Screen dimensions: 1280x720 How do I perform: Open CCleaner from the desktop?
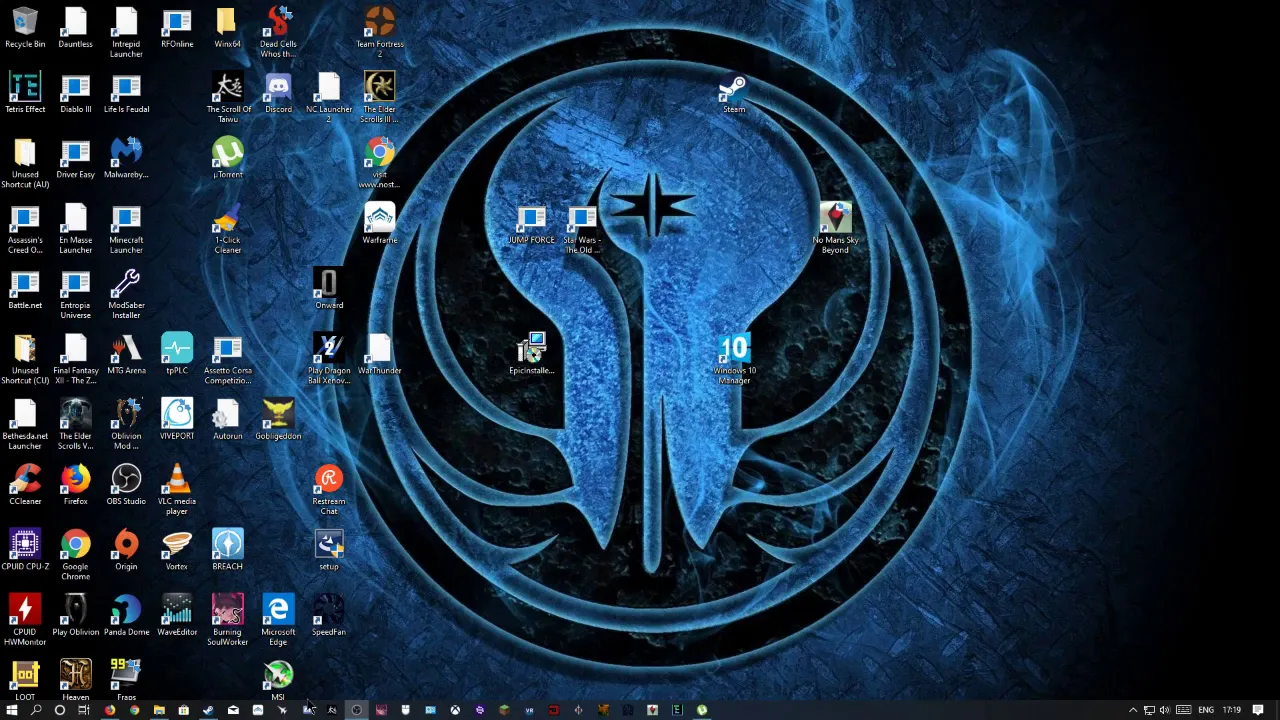pyautogui.click(x=25, y=484)
